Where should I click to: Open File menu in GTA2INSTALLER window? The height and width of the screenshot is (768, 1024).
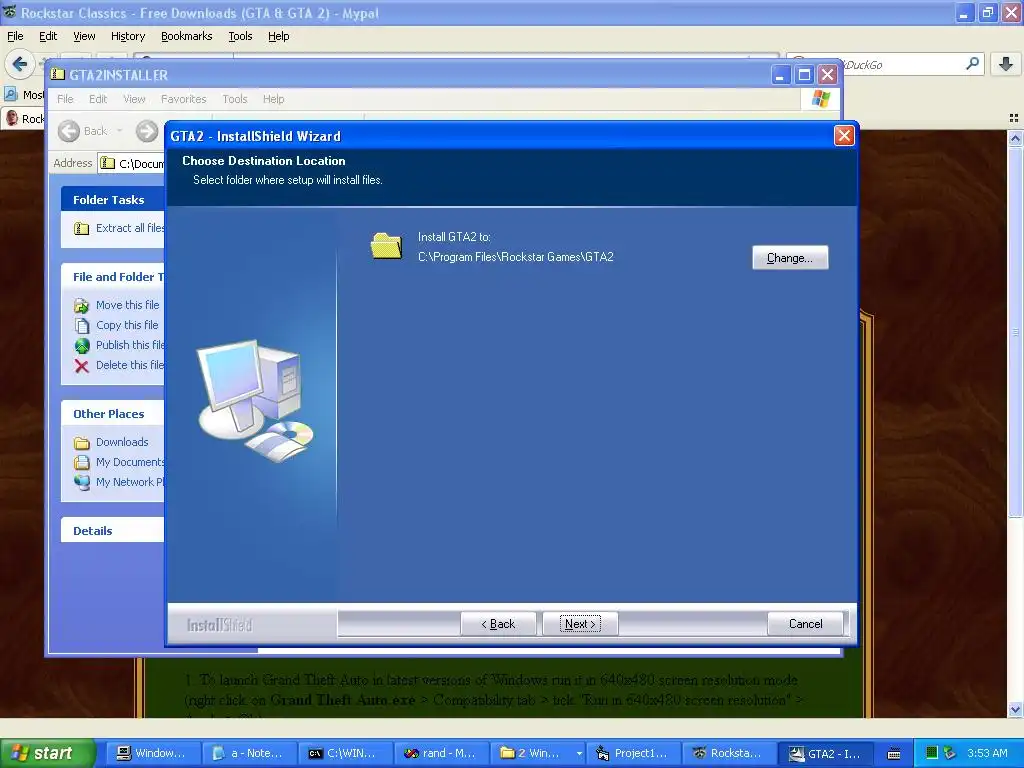tap(65, 99)
